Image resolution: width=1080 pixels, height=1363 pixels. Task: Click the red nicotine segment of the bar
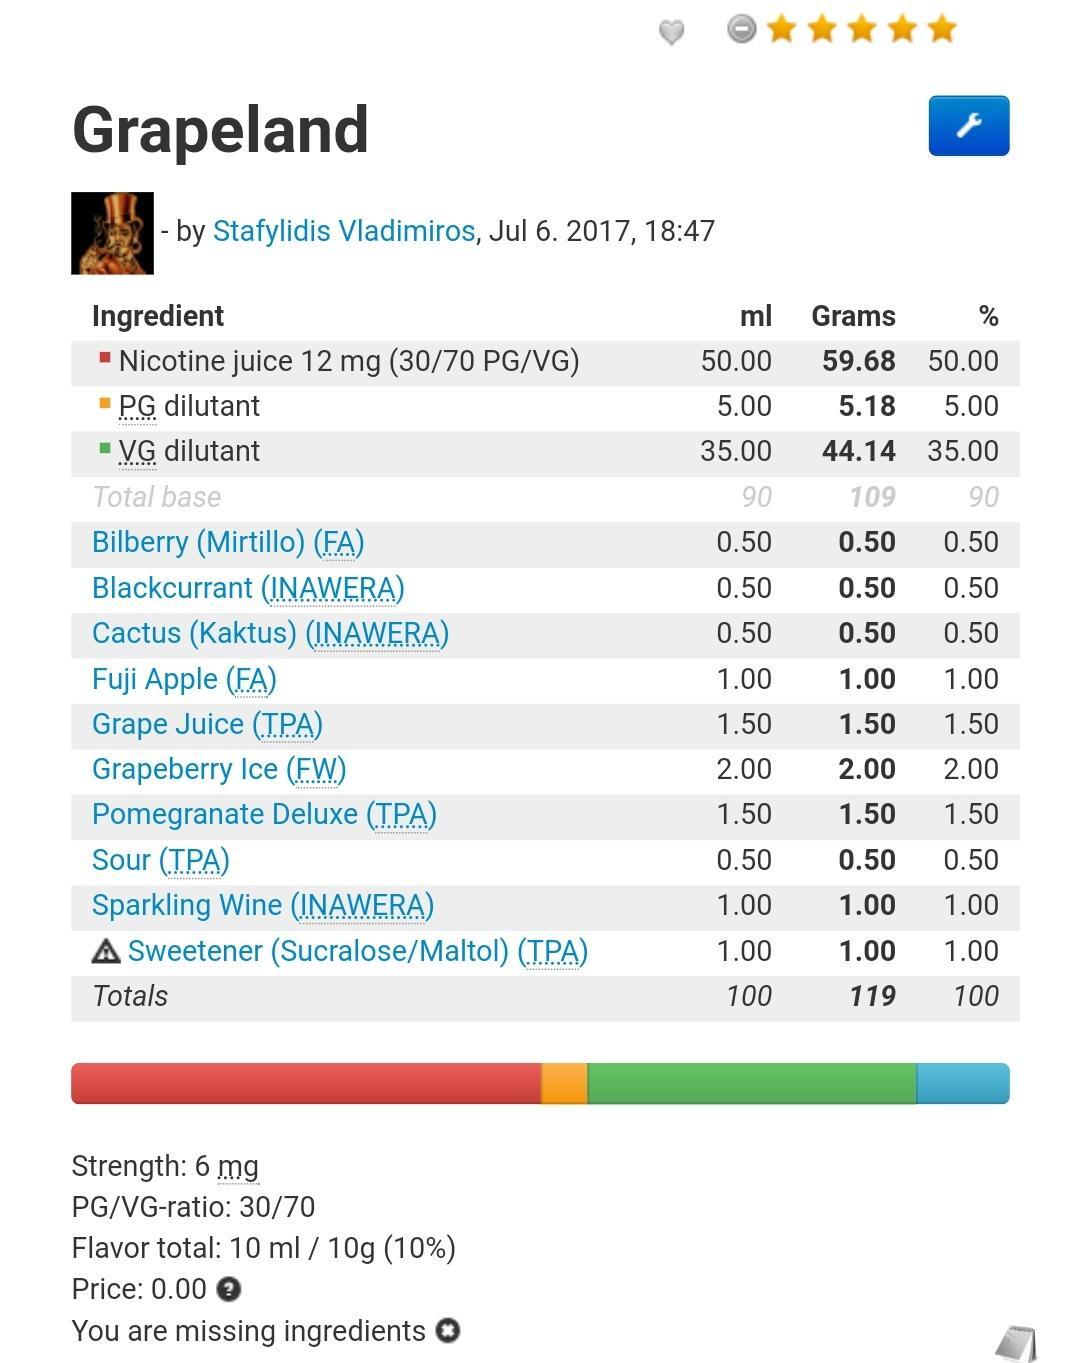pyautogui.click(x=305, y=1084)
